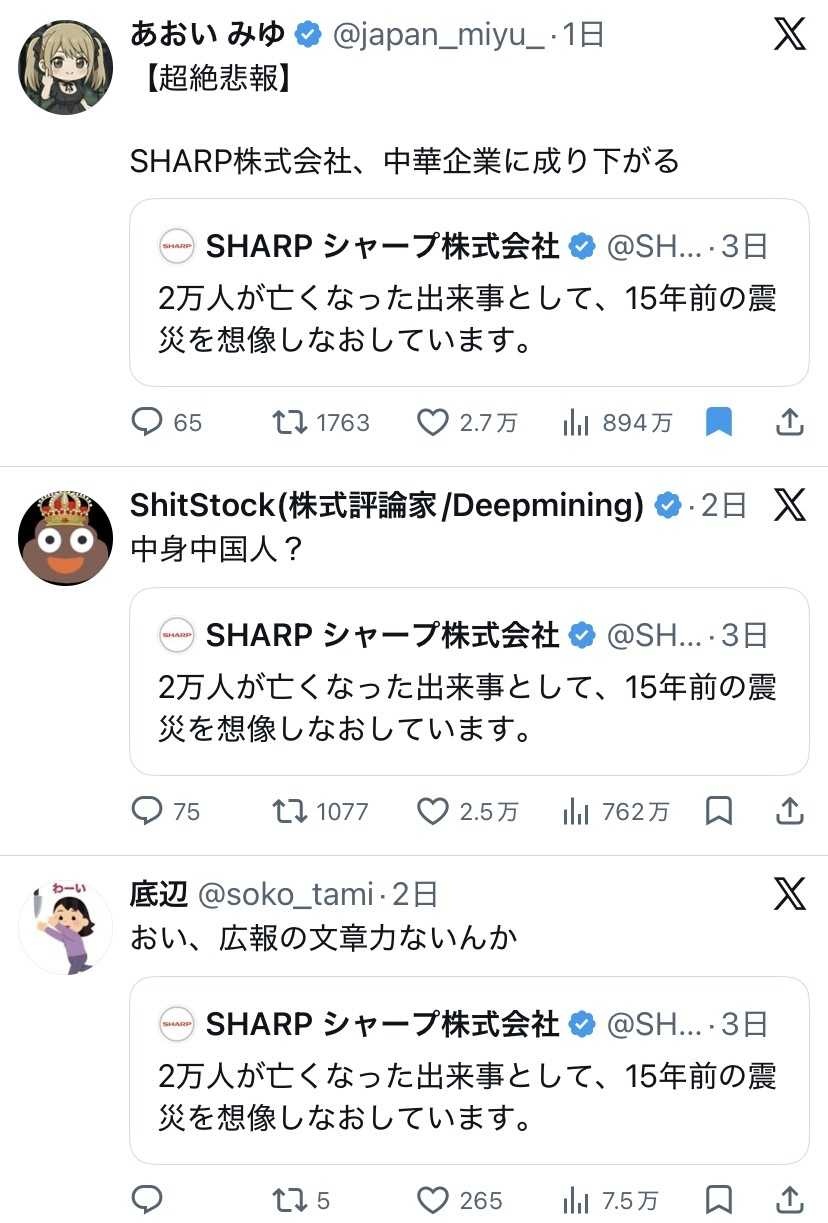
Task: Like ShitStock's post with 2.5万 likes
Action: 432,811
